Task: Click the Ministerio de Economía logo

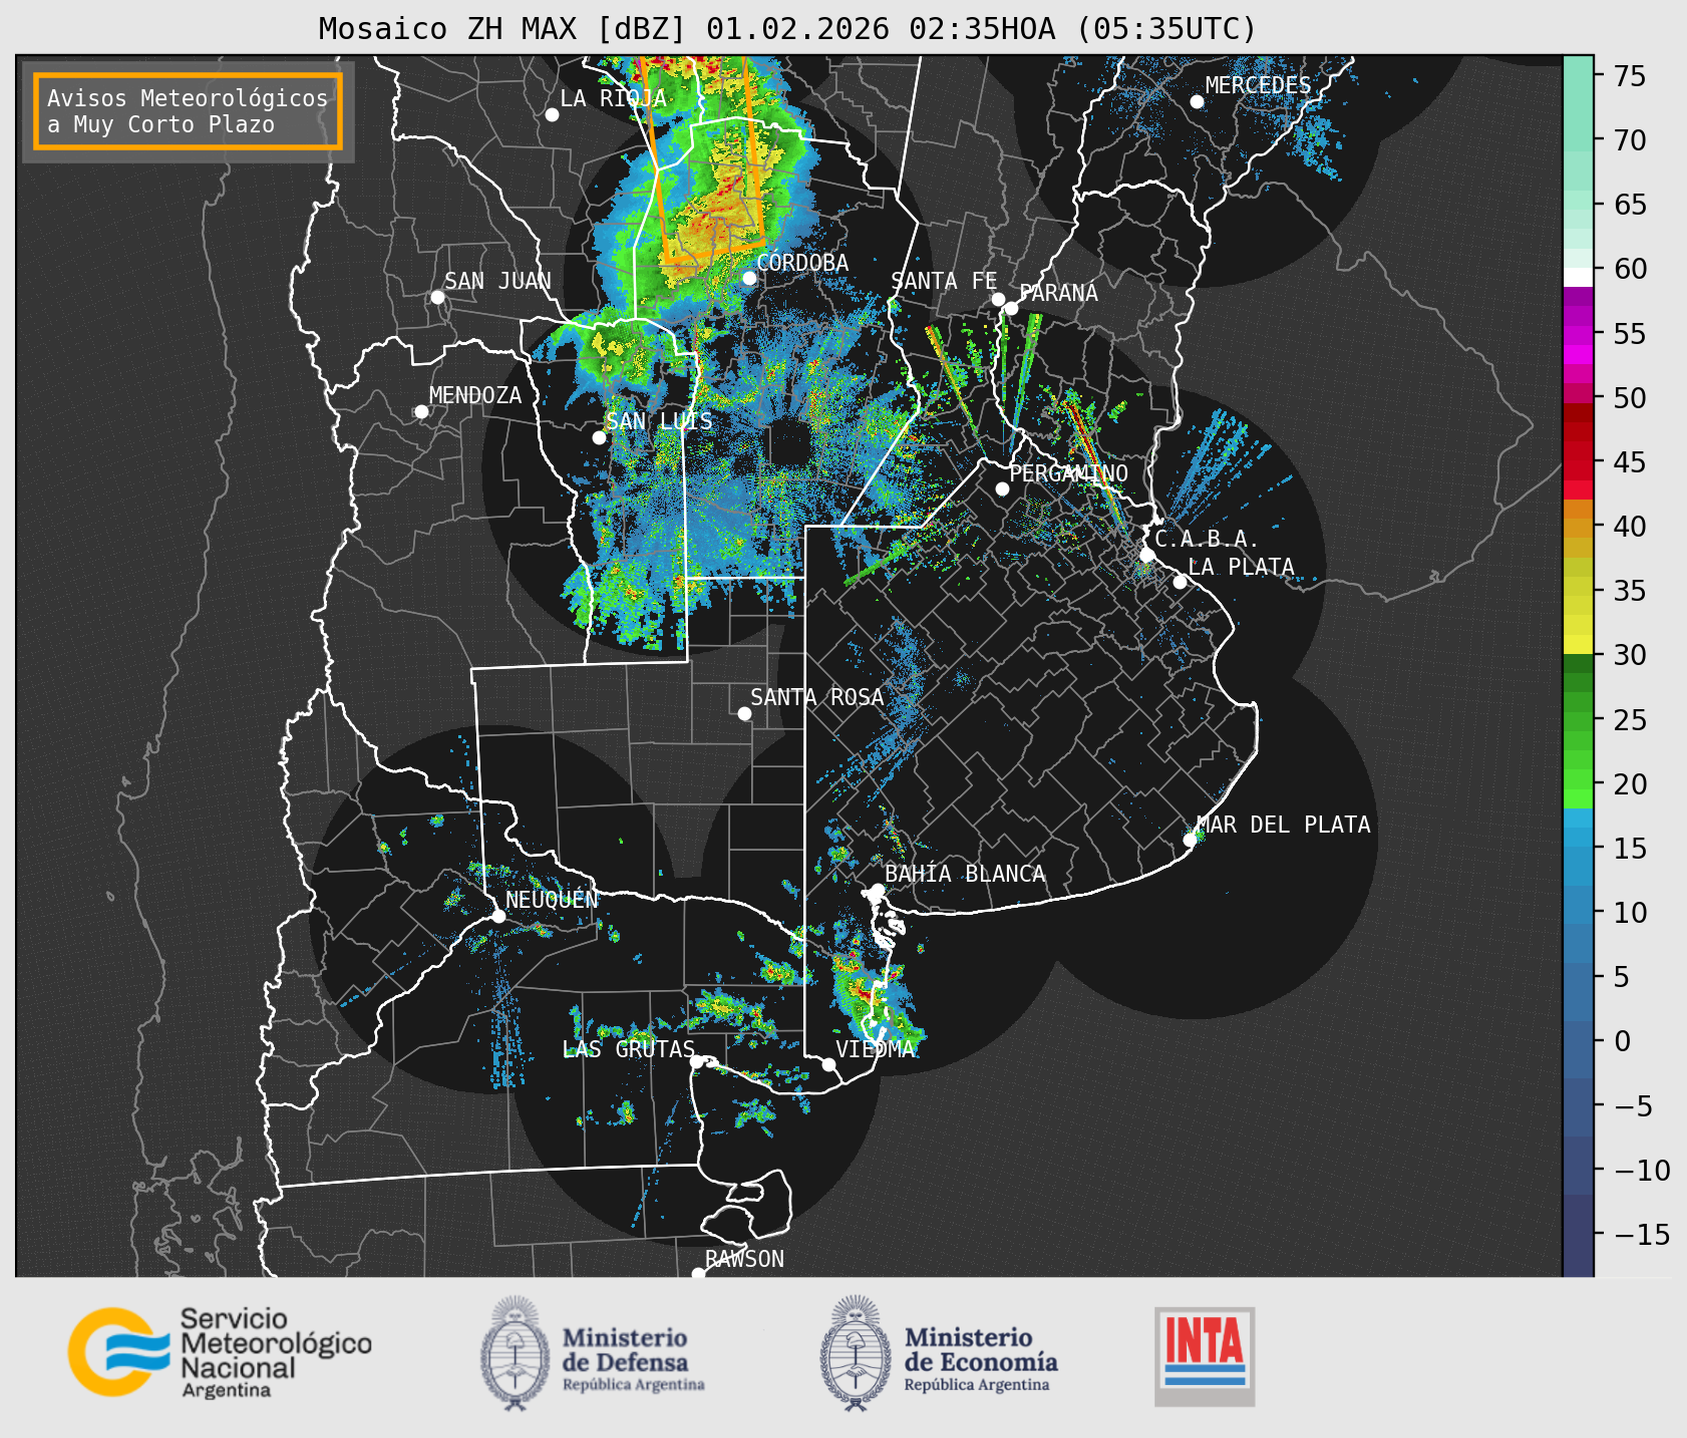Action: [938, 1353]
